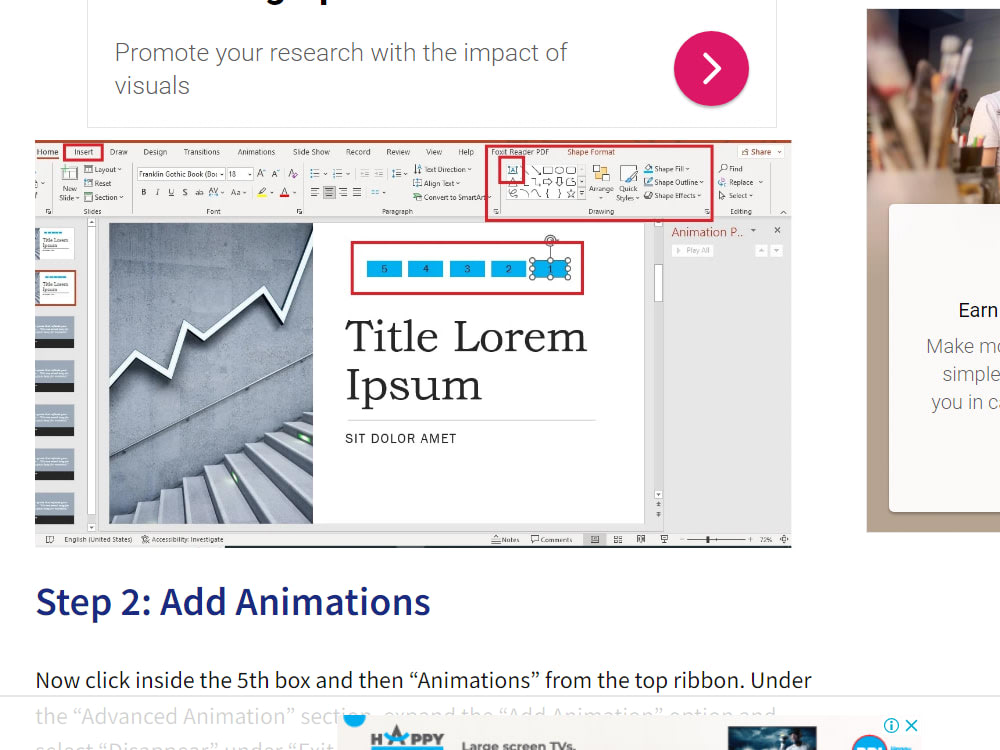Viewport: 1000px width, 750px height.
Task: Open the Shape Effects dropdown
Action: (x=672, y=196)
